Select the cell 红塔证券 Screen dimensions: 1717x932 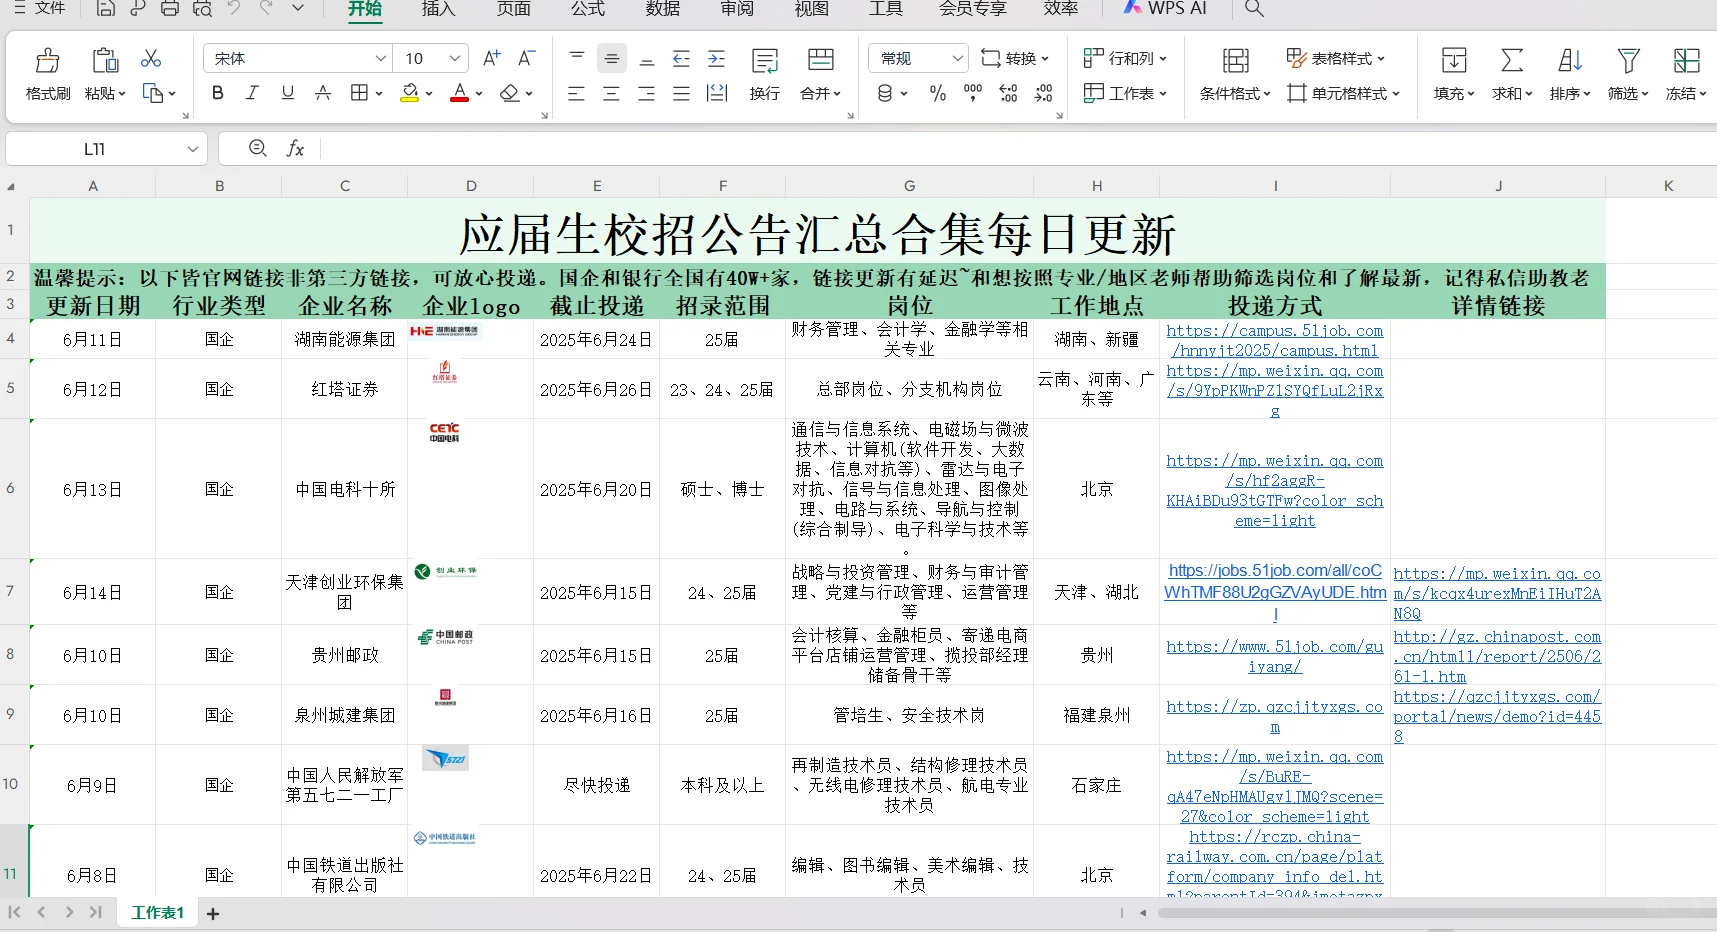pos(345,389)
